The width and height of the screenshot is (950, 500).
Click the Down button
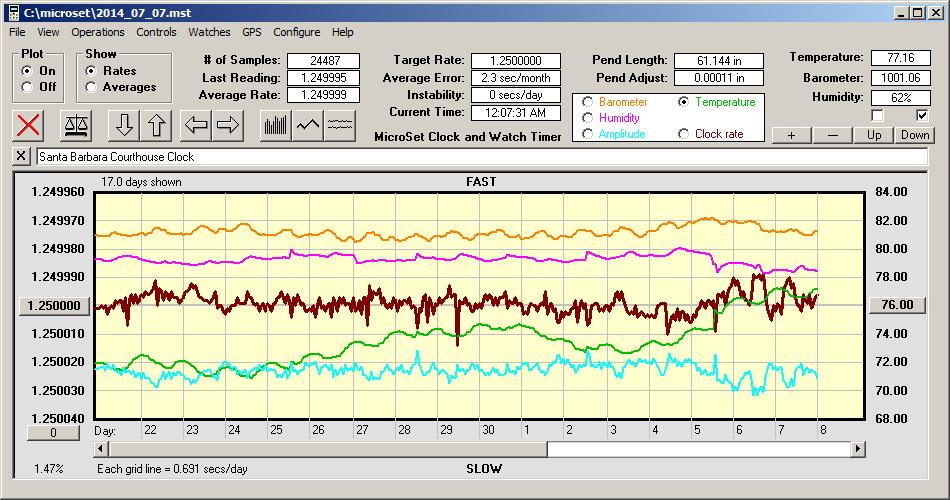(915, 135)
